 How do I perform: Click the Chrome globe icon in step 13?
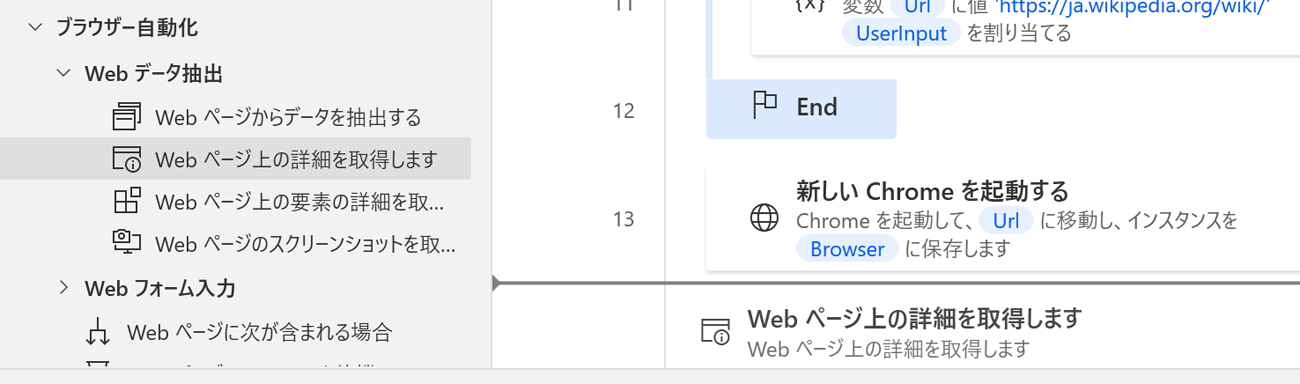[x=765, y=218]
